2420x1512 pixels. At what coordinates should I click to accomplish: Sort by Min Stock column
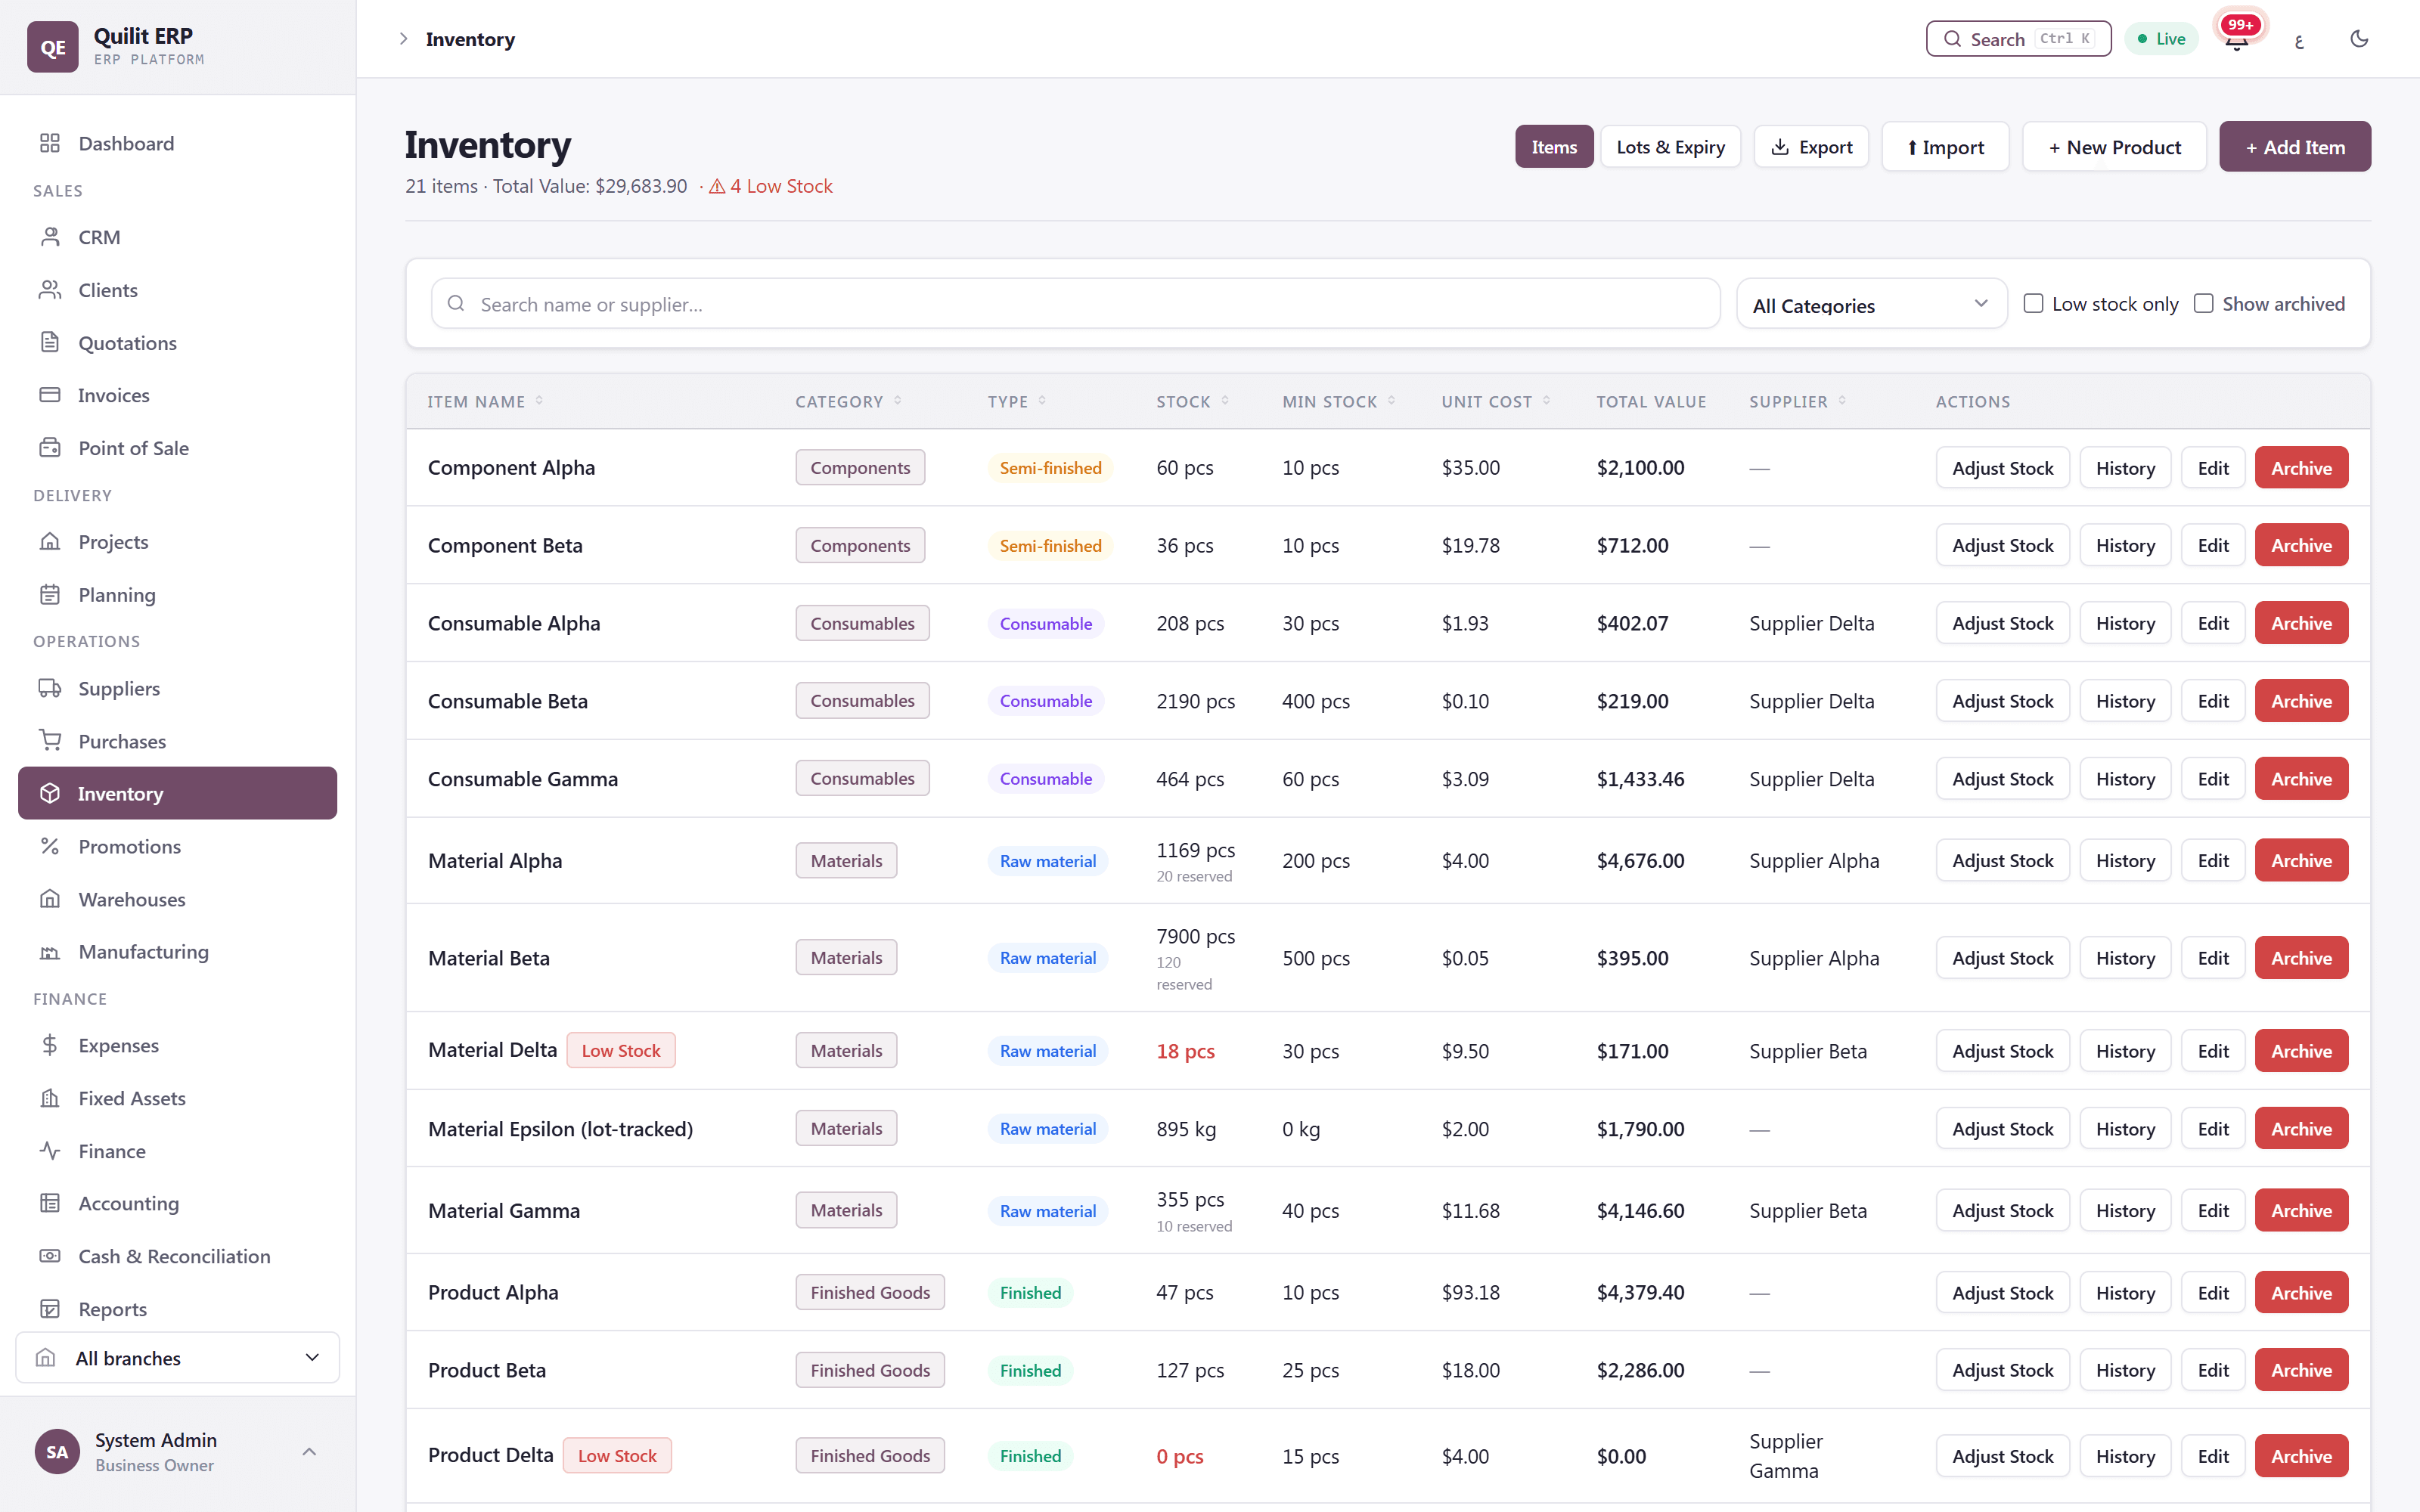tap(1339, 401)
